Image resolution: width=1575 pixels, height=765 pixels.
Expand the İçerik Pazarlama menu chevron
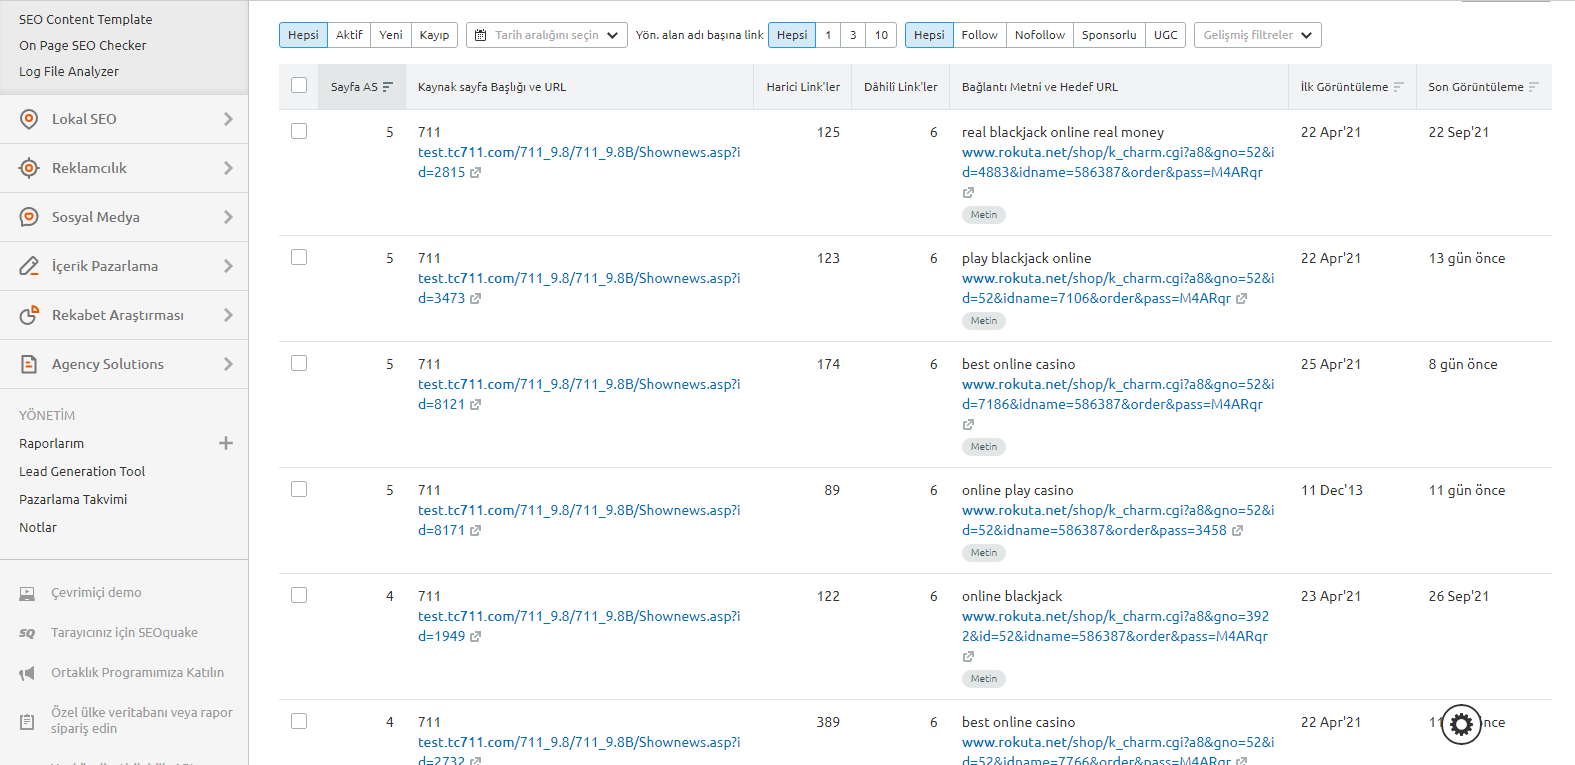228,266
